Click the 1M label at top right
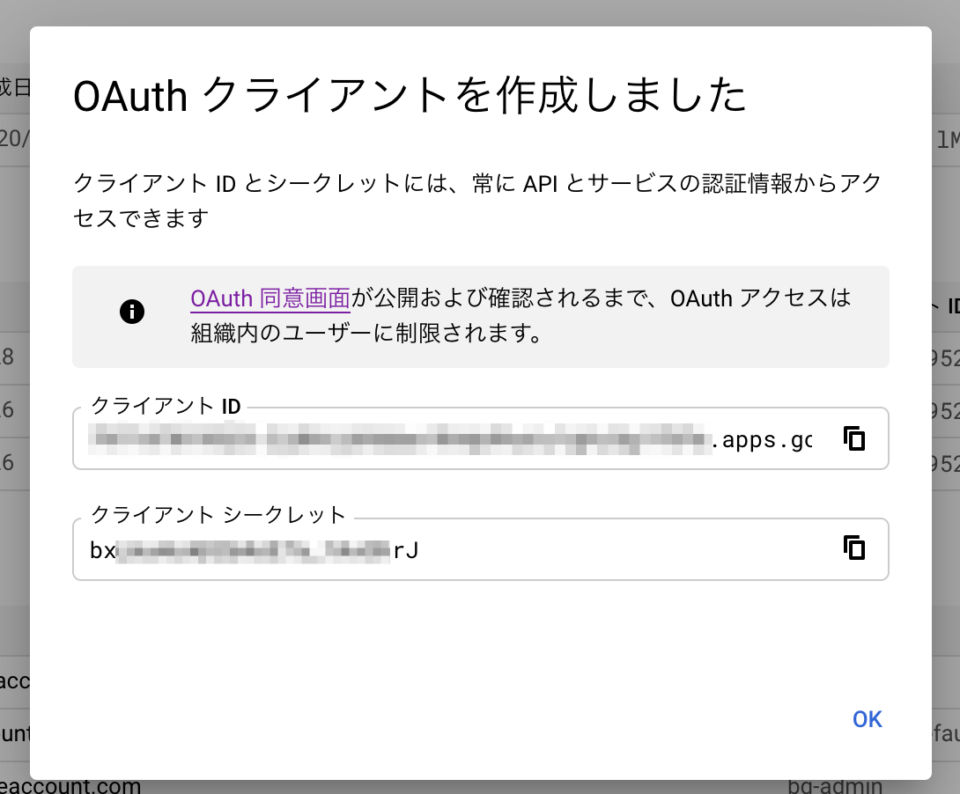The height and width of the screenshot is (794, 960). click(x=944, y=140)
